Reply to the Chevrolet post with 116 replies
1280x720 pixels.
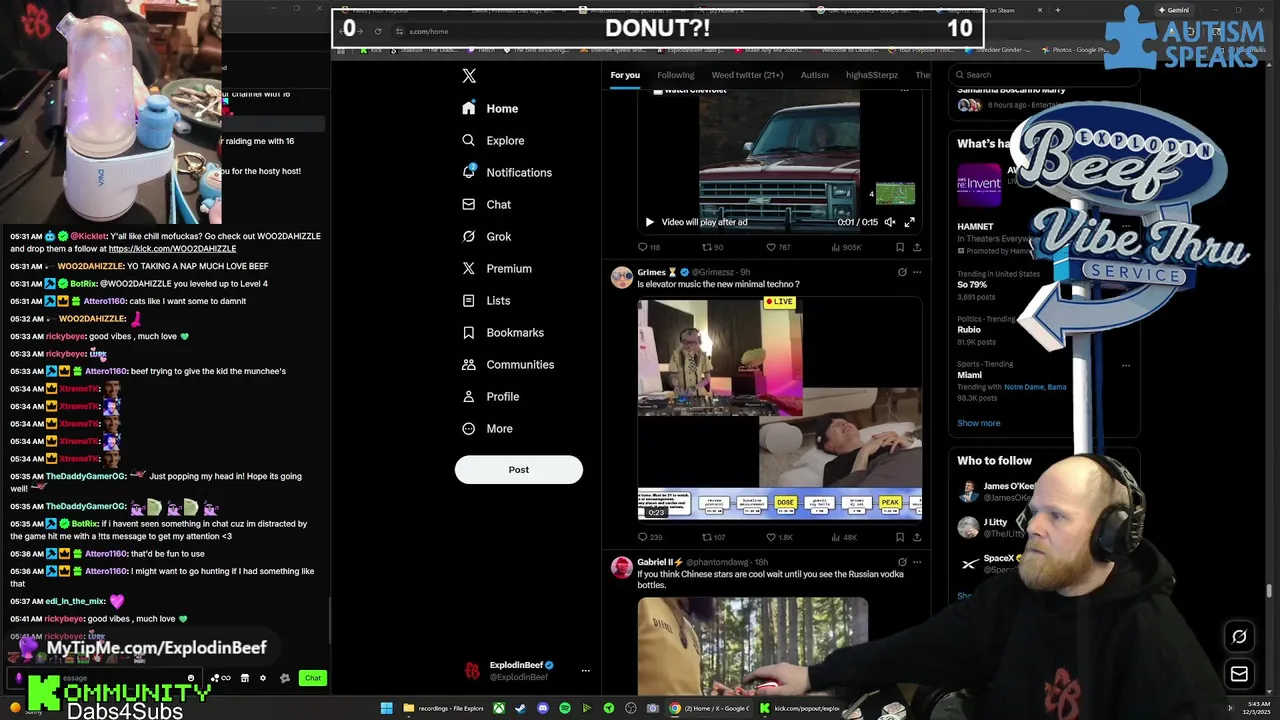tap(648, 247)
